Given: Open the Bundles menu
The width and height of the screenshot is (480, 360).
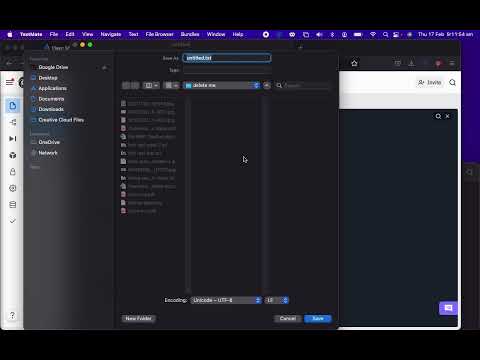Looking at the screenshot, I should [190, 34].
